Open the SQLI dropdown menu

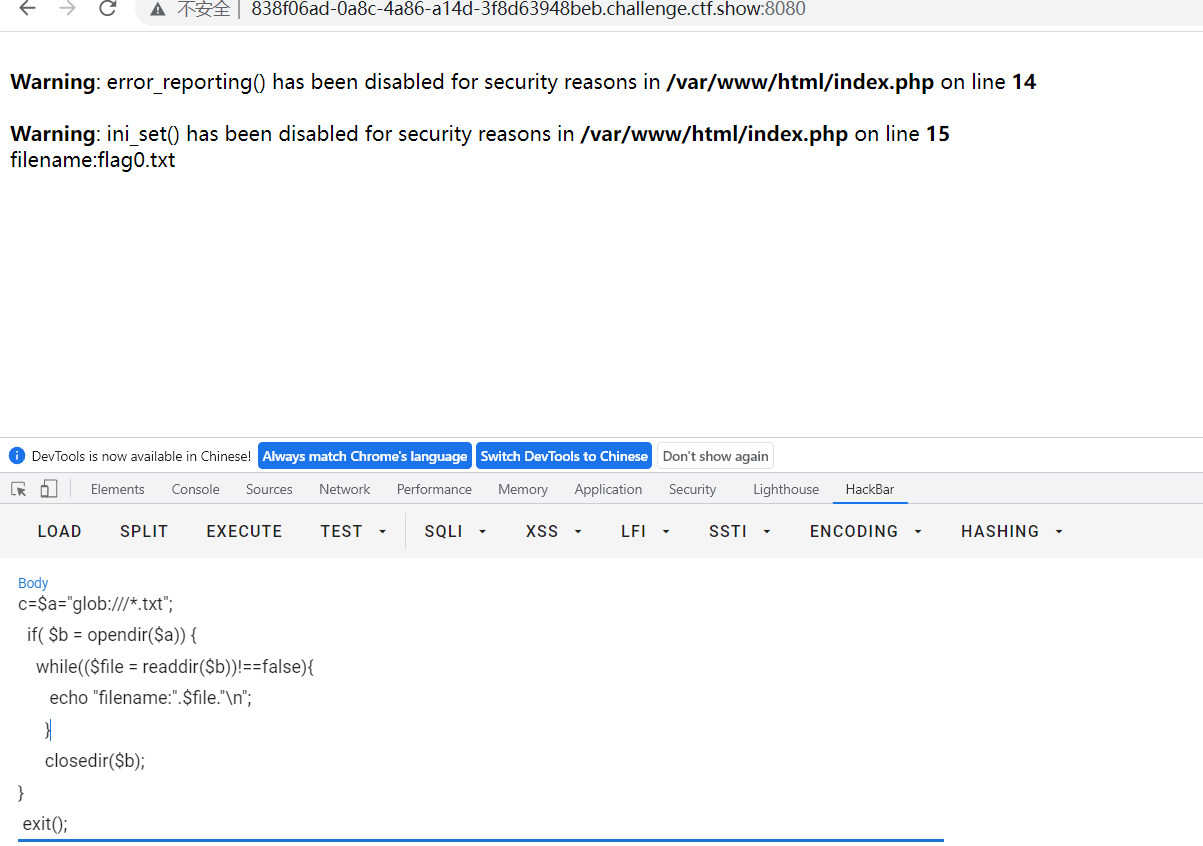pos(455,531)
